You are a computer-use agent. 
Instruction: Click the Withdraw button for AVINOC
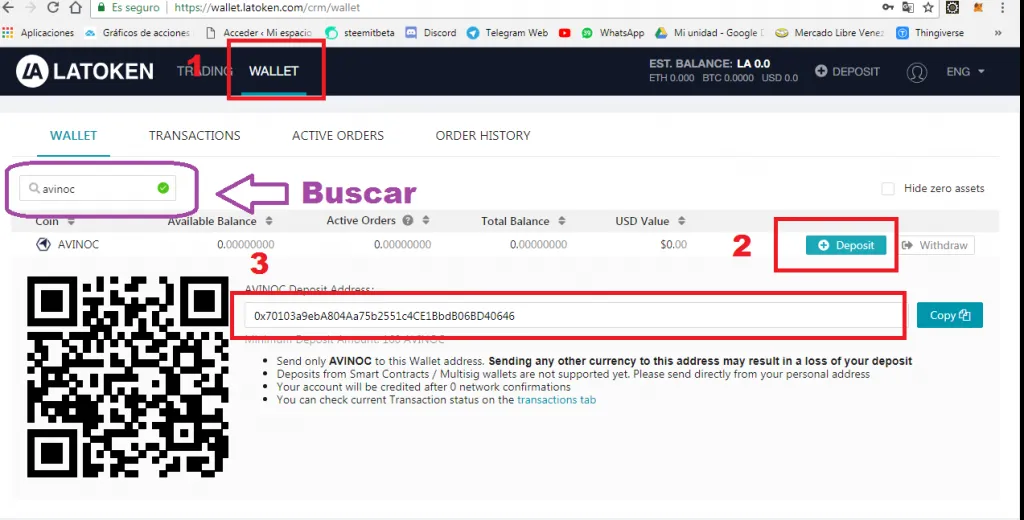coord(935,245)
